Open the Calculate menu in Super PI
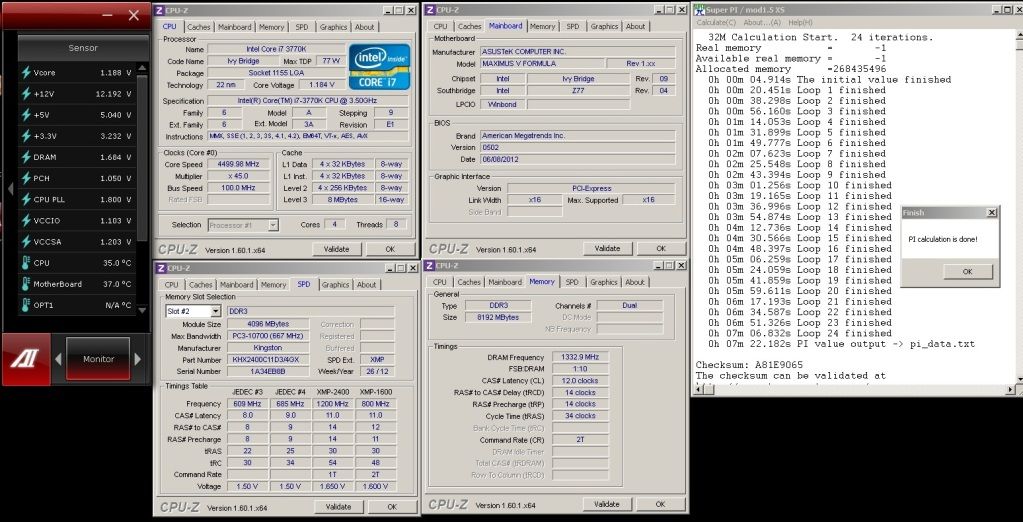 click(716, 22)
